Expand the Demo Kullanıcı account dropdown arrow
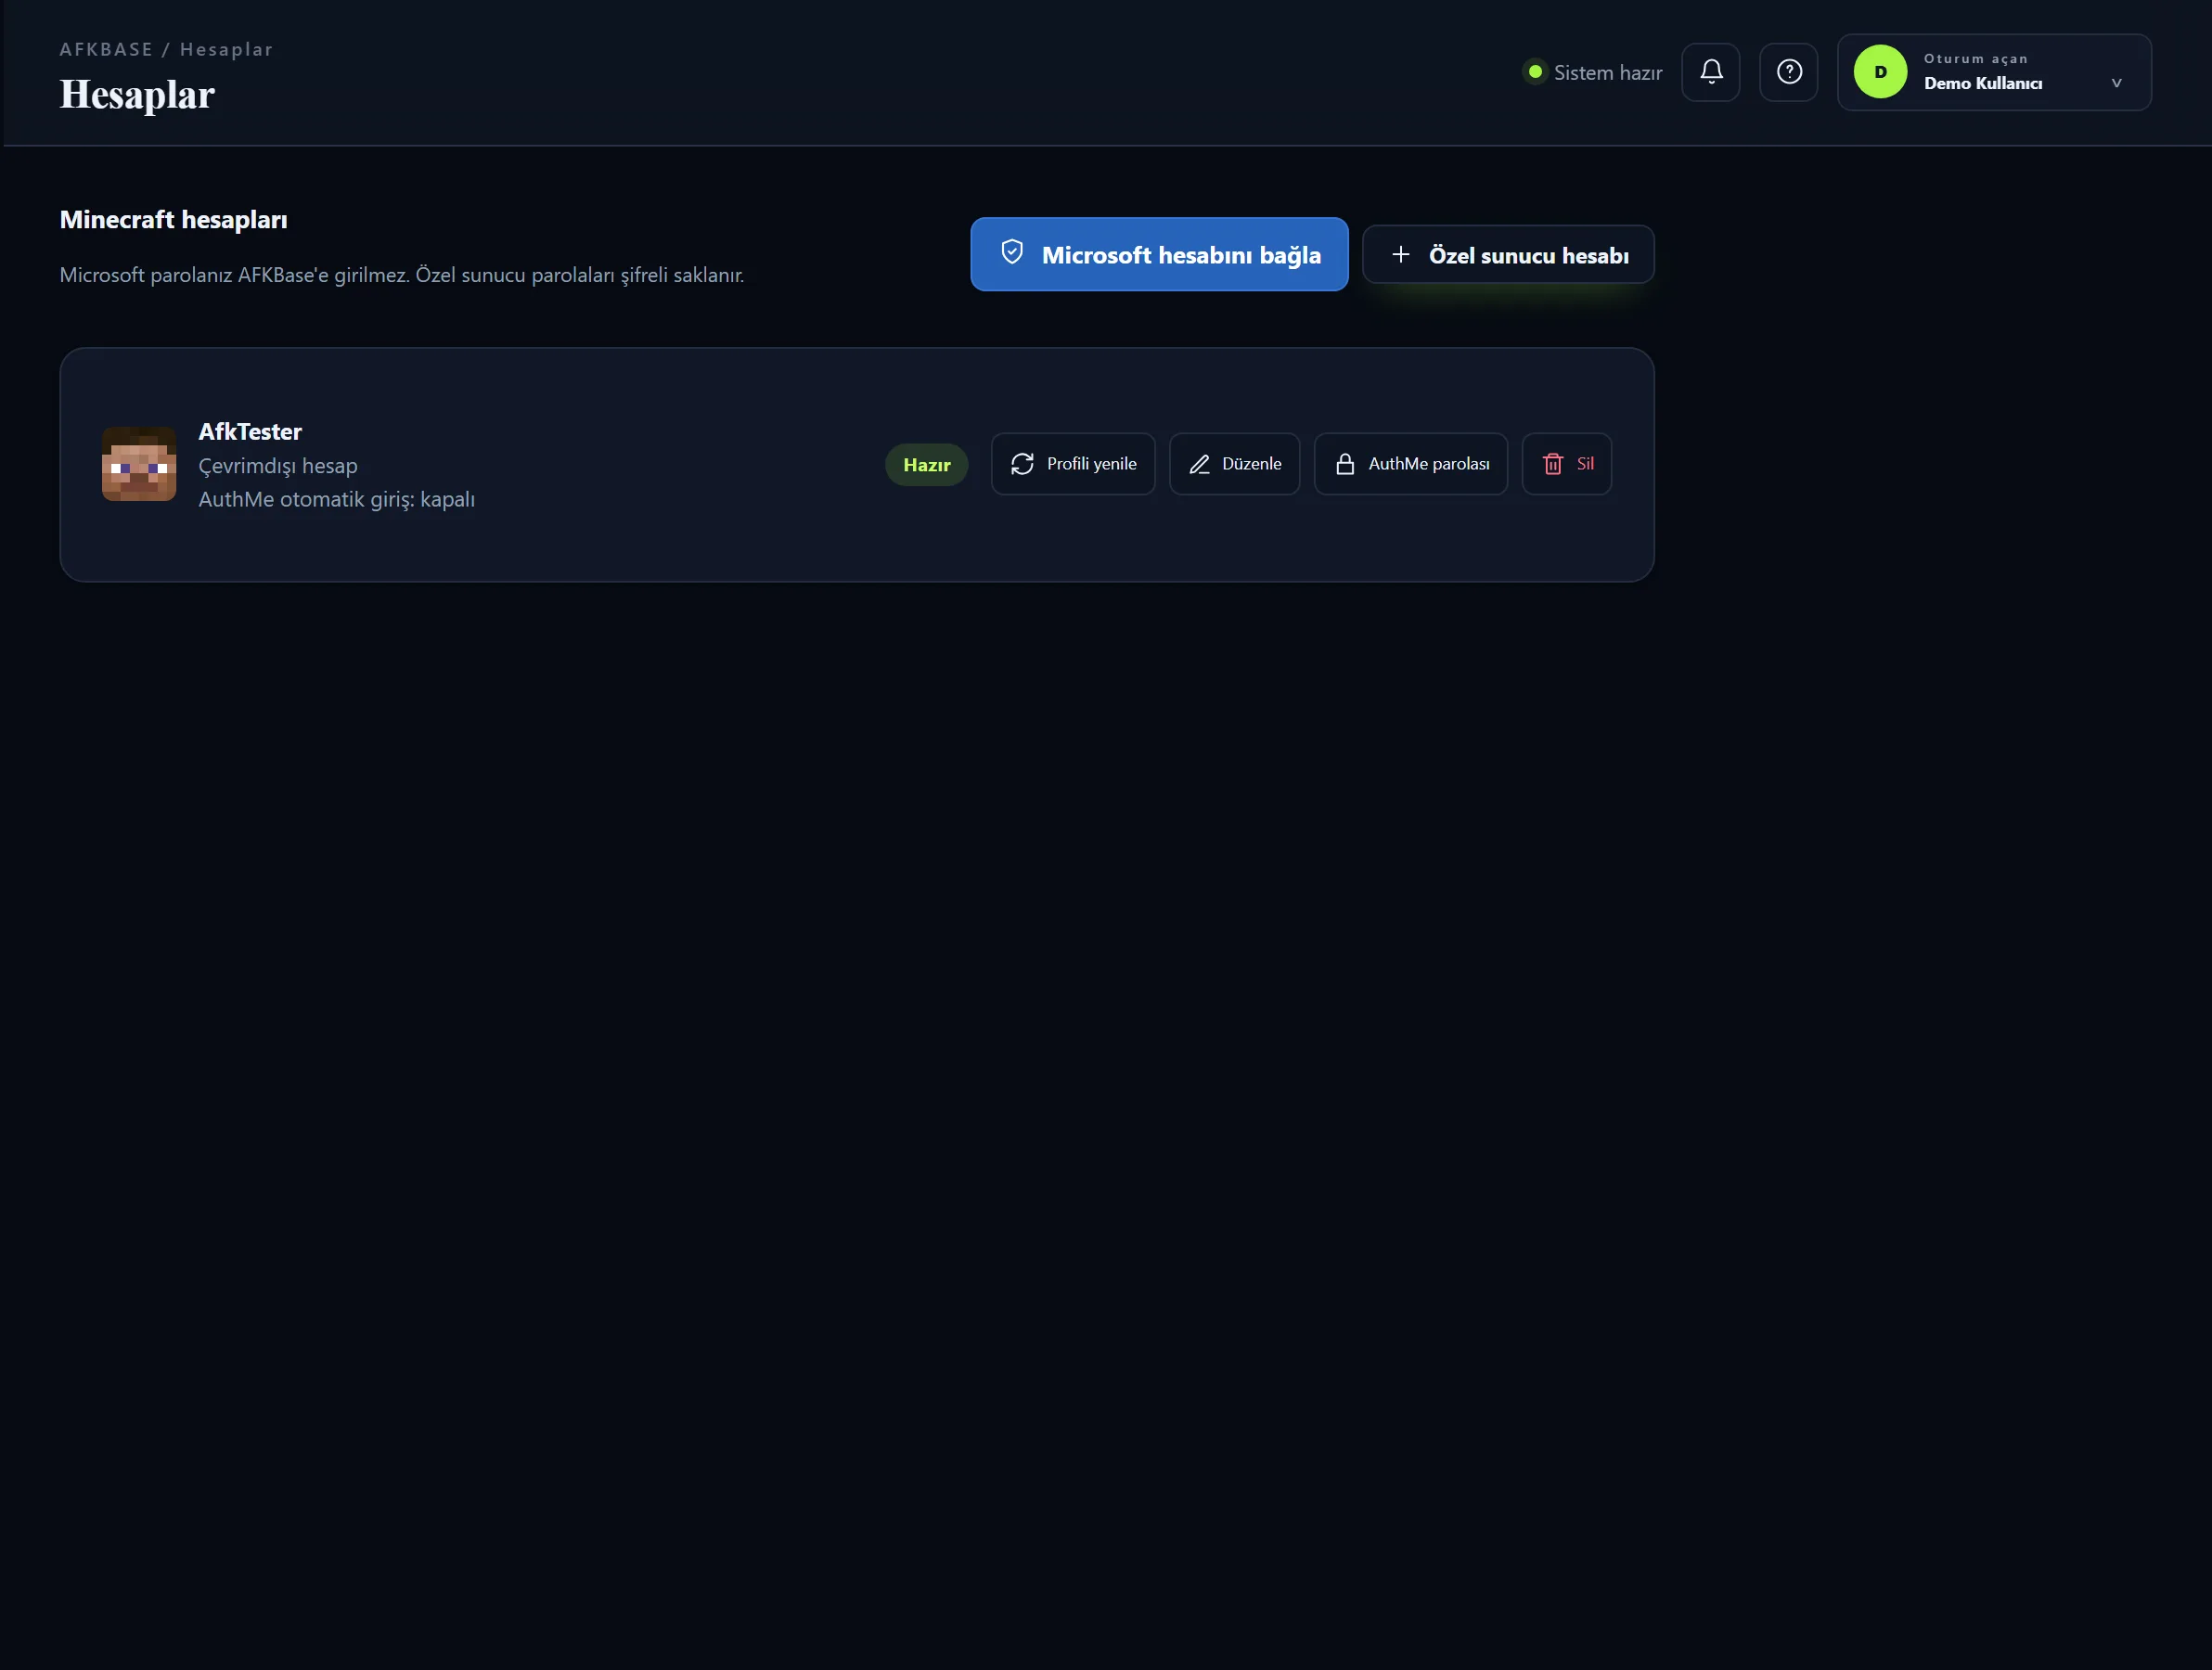The image size is (2212, 1670). (2116, 83)
